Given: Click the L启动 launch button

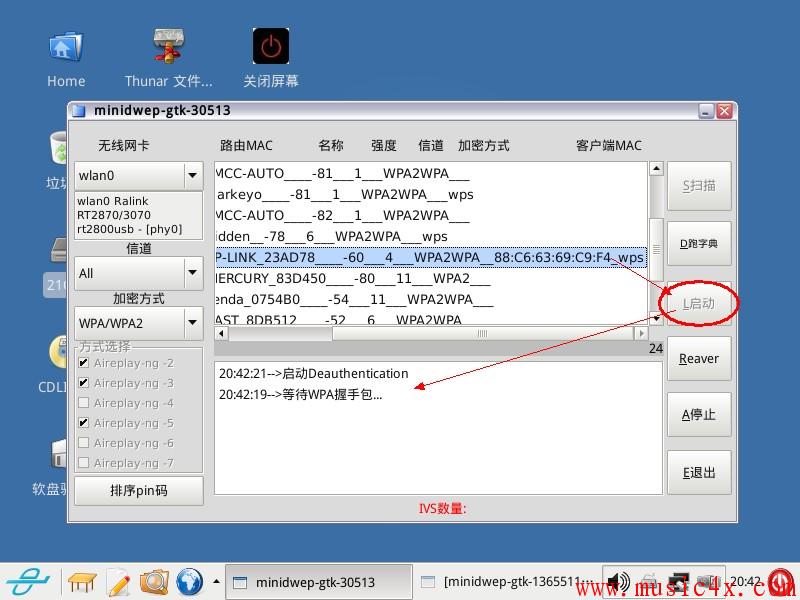Looking at the screenshot, I should coord(699,304).
